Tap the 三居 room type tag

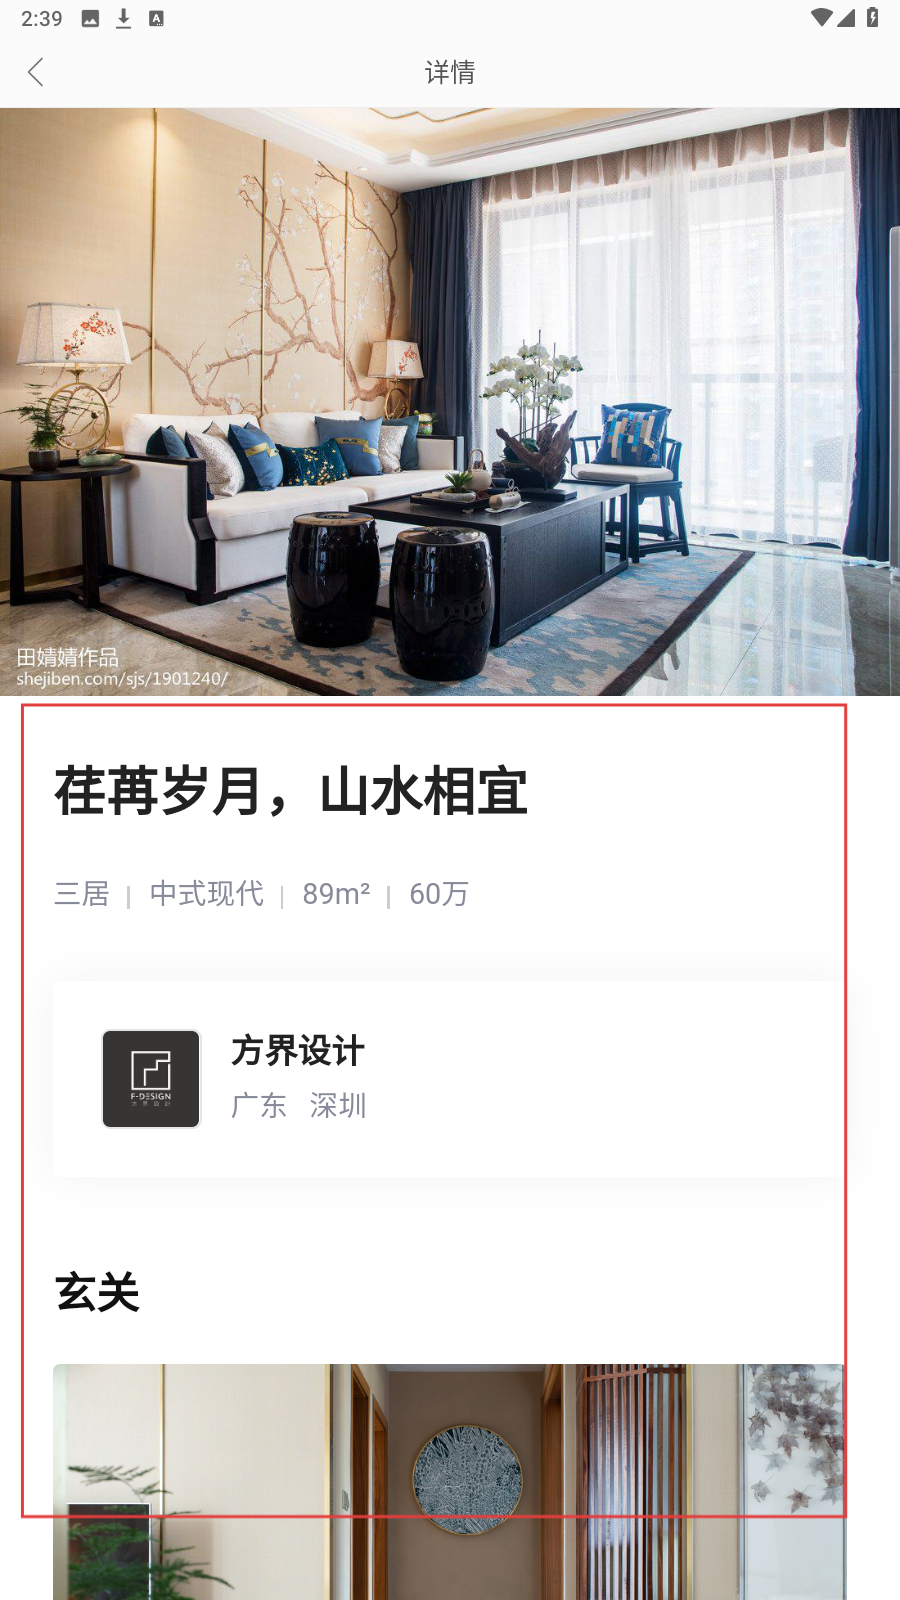[82, 894]
